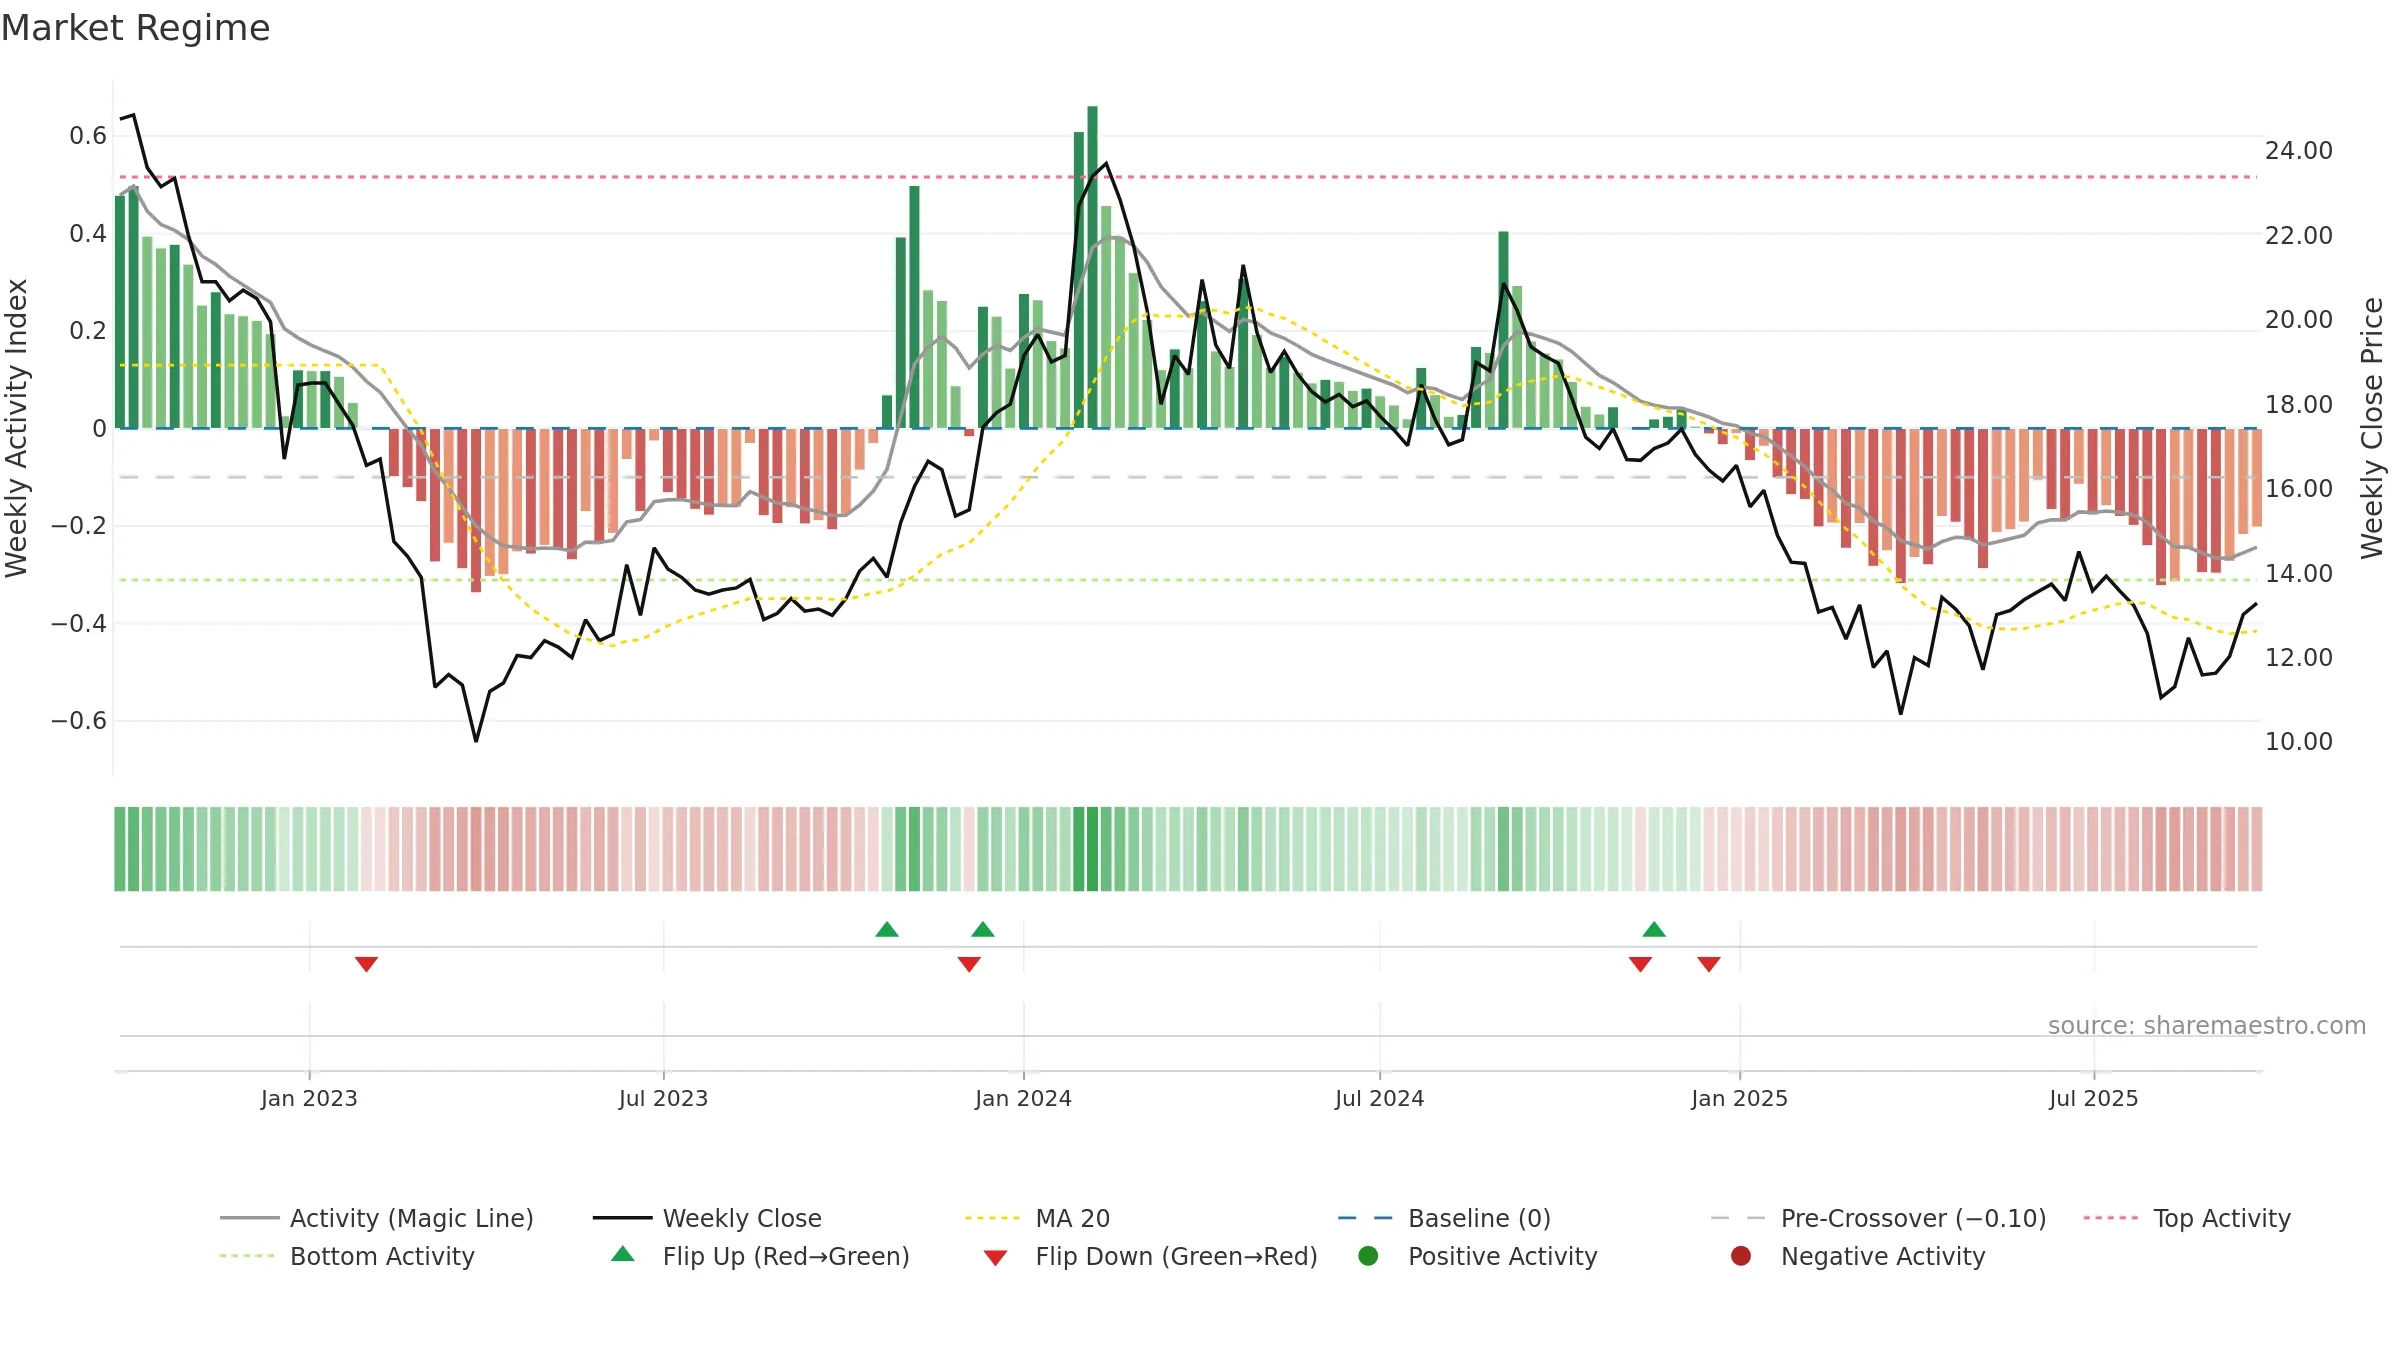The height and width of the screenshot is (1350, 2400).
Task: Toggle the Weekly Close legend entry
Action: [707, 1218]
